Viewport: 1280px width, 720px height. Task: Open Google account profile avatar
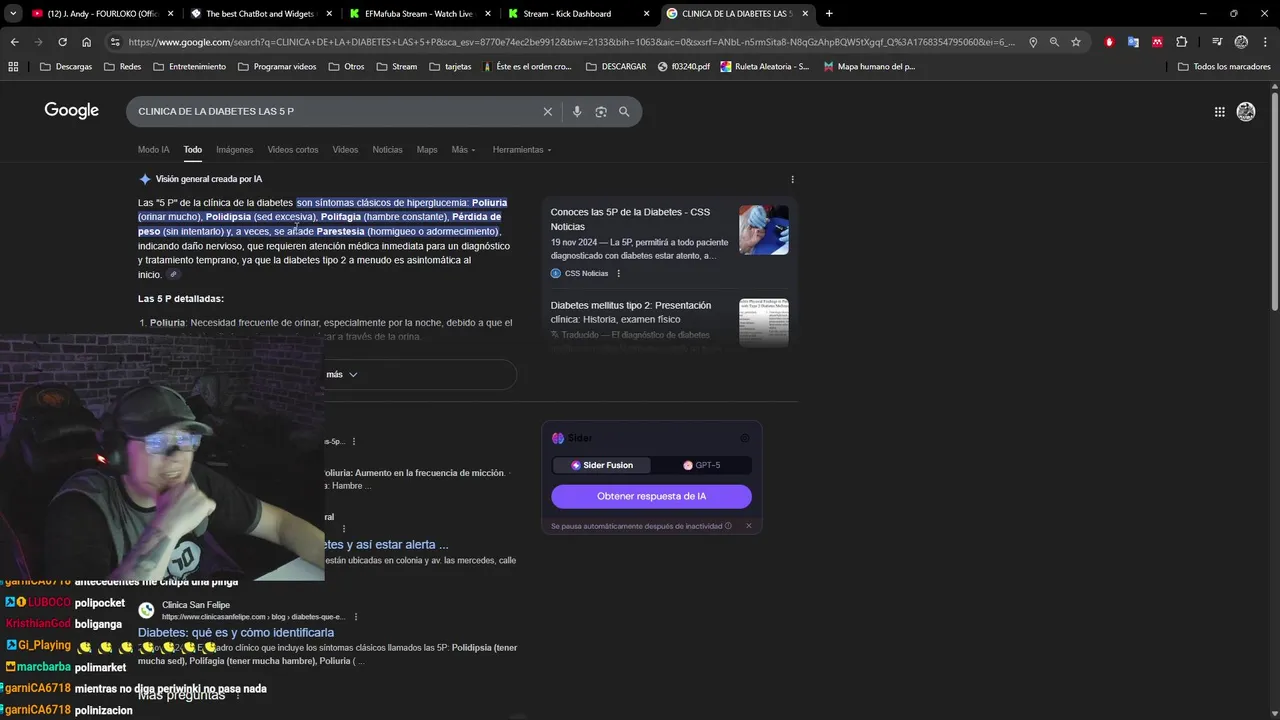pos(1246,112)
